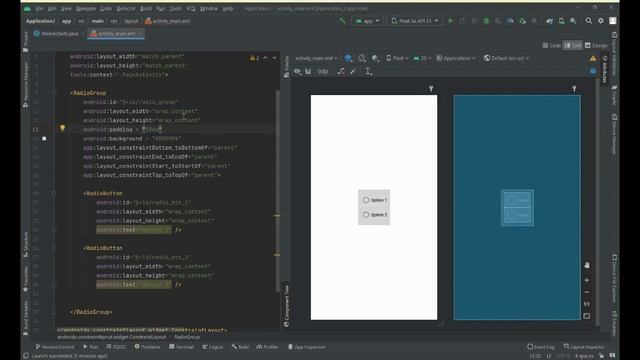Open the Profiler gauge icon in the main toolbar
Screen dimensions: 640x360
510,21
